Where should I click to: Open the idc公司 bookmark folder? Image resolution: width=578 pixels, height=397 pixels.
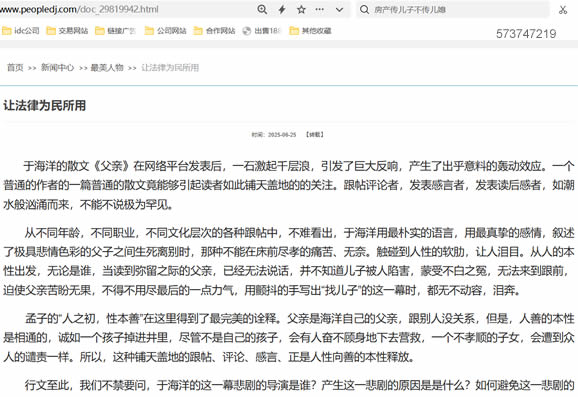click(x=21, y=31)
